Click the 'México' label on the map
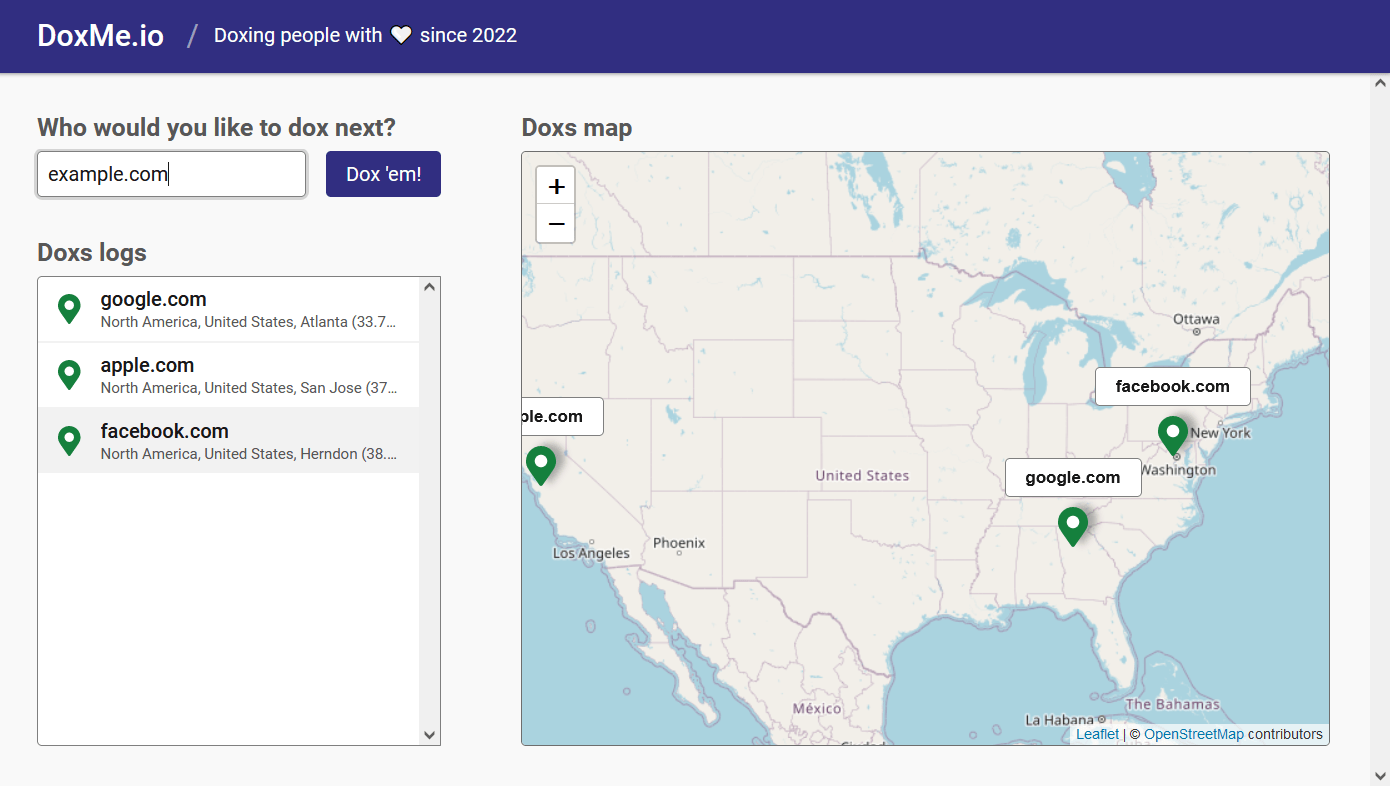Viewport: 1390px width, 786px height. (818, 708)
